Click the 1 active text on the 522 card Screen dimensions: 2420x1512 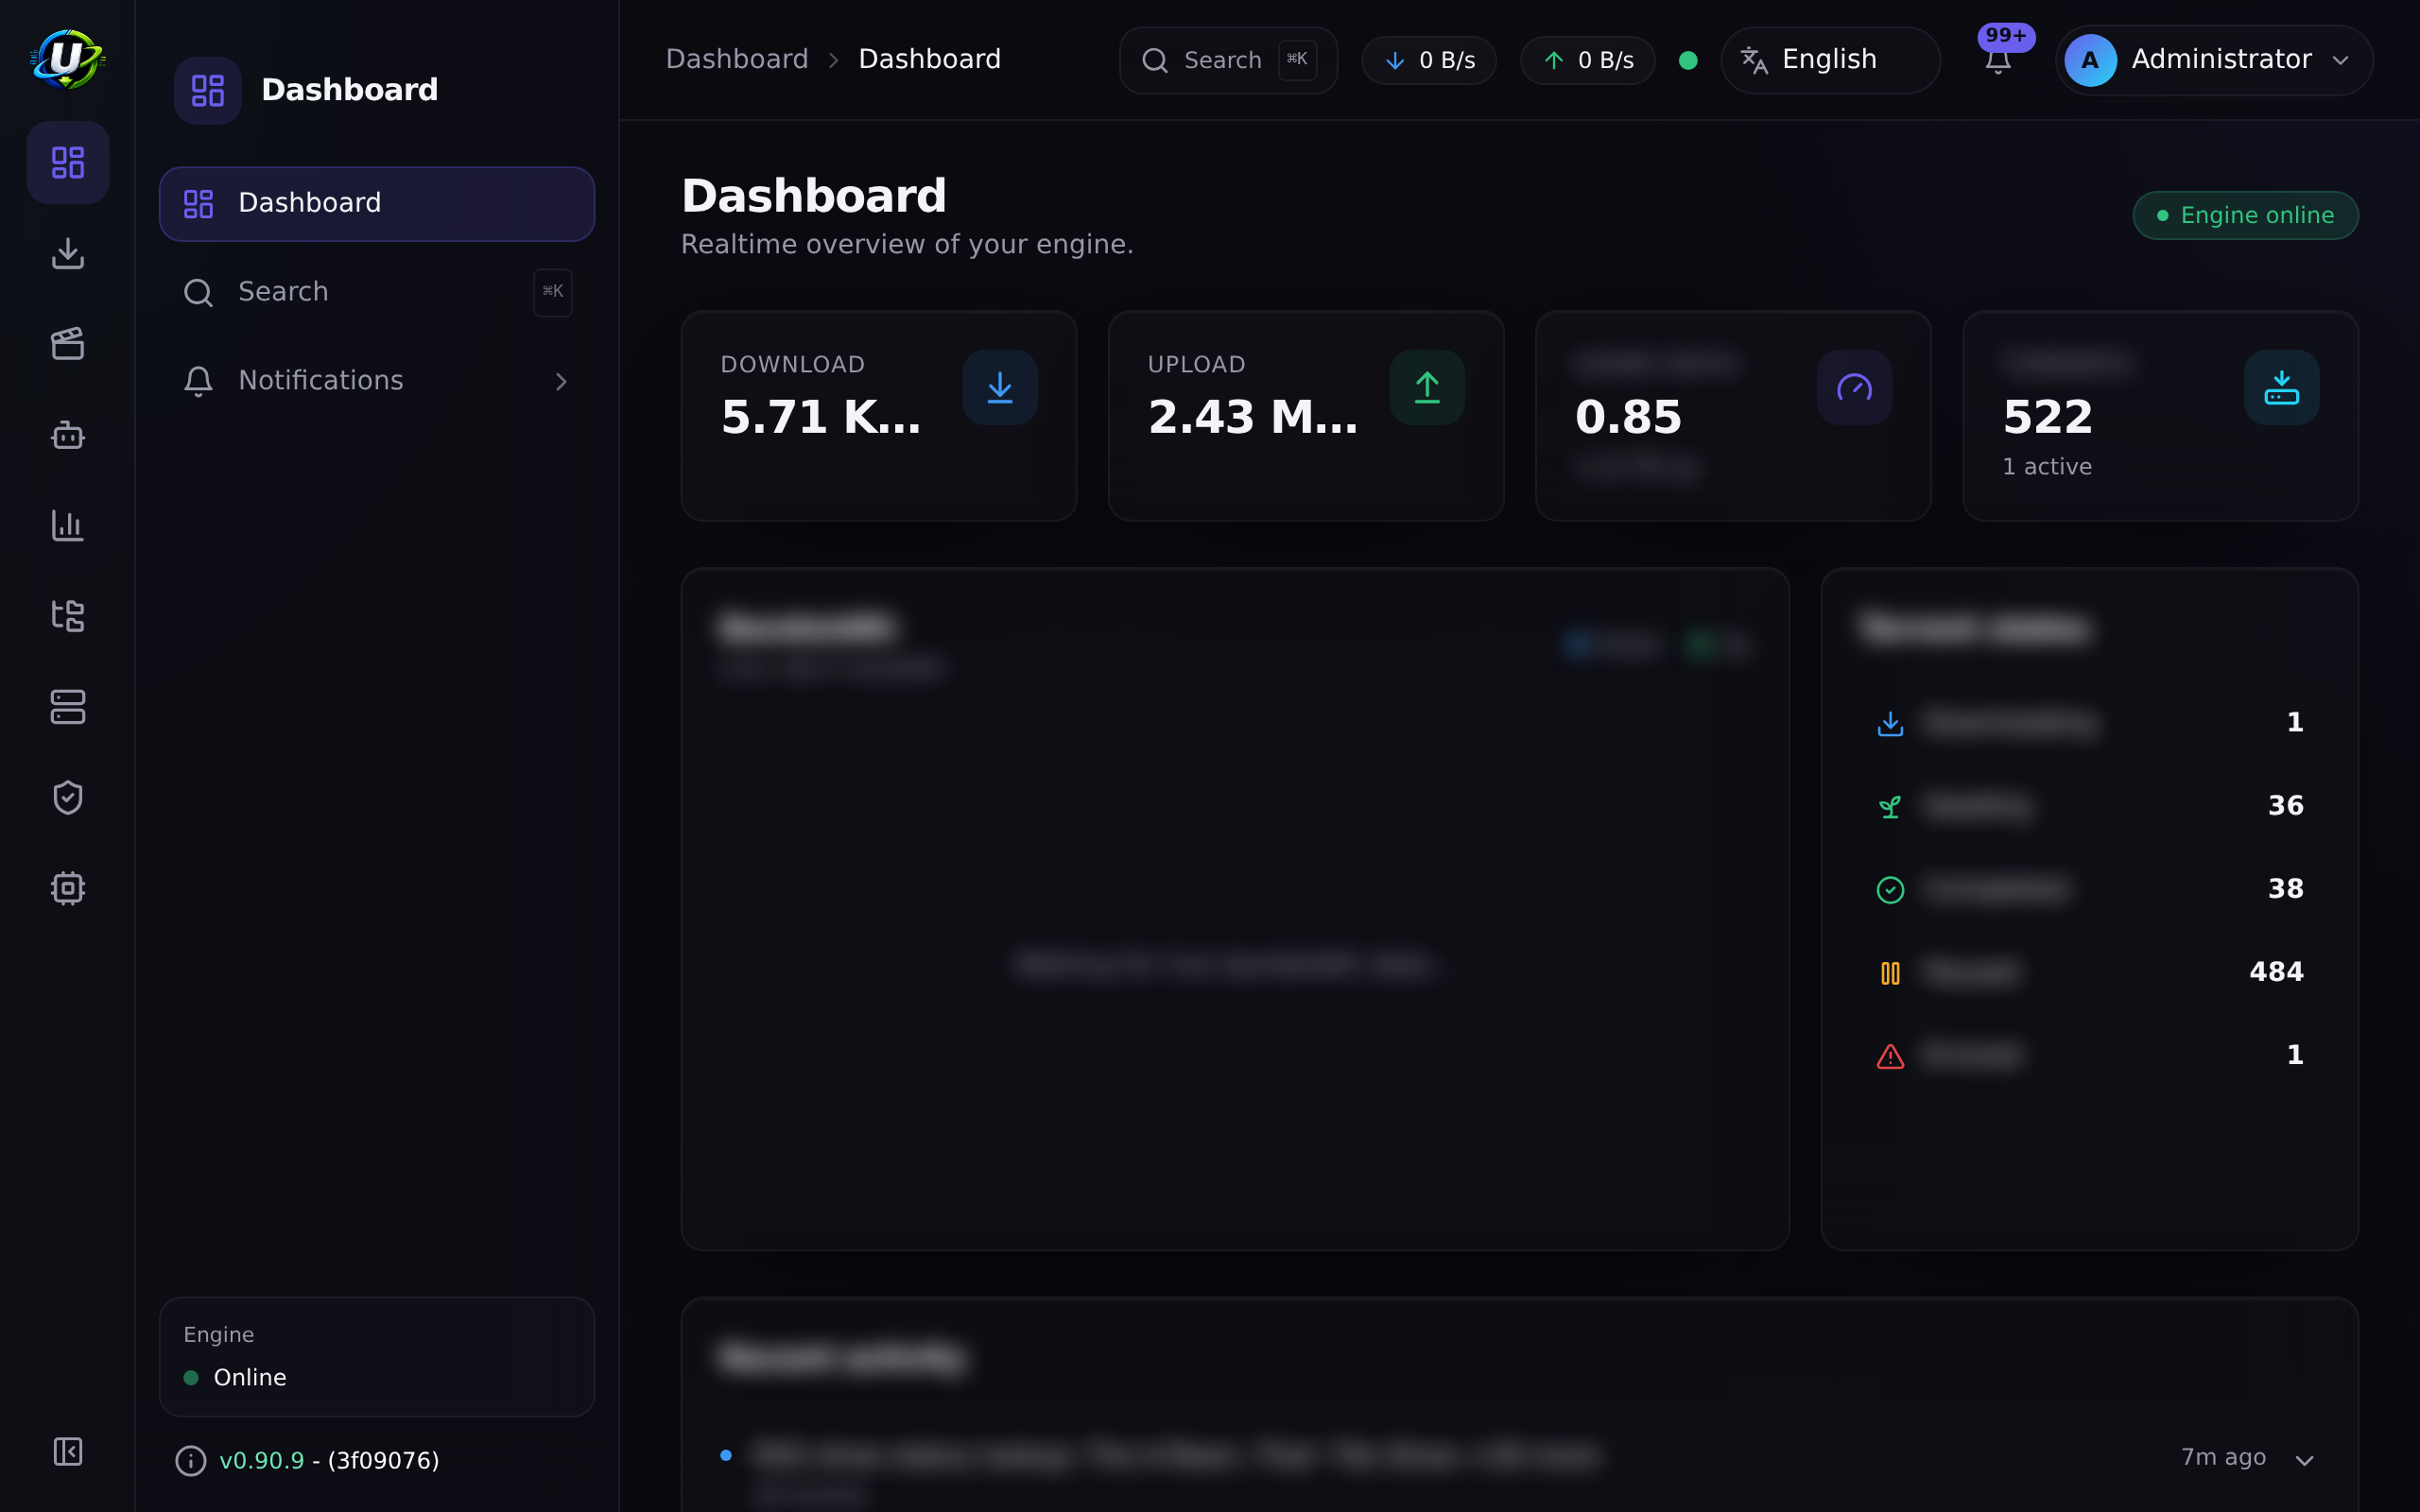2047,467
